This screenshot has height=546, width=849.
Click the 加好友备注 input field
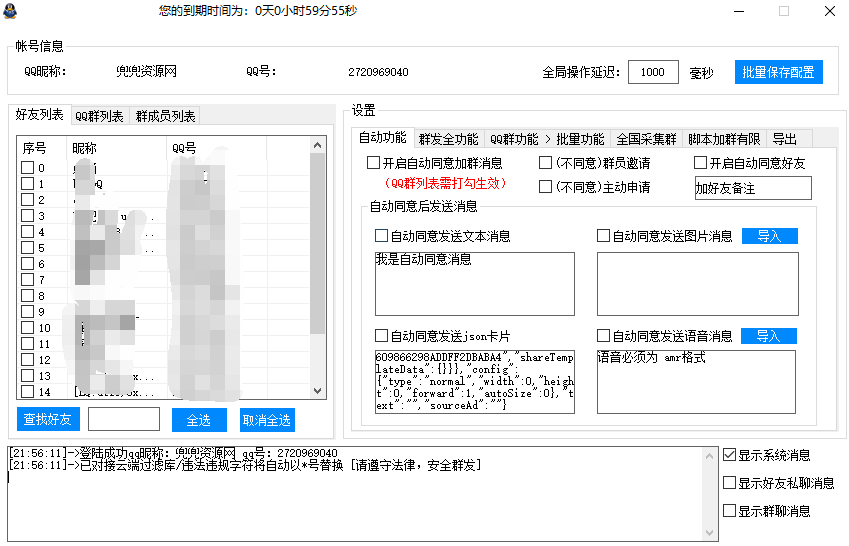[753, 188]
